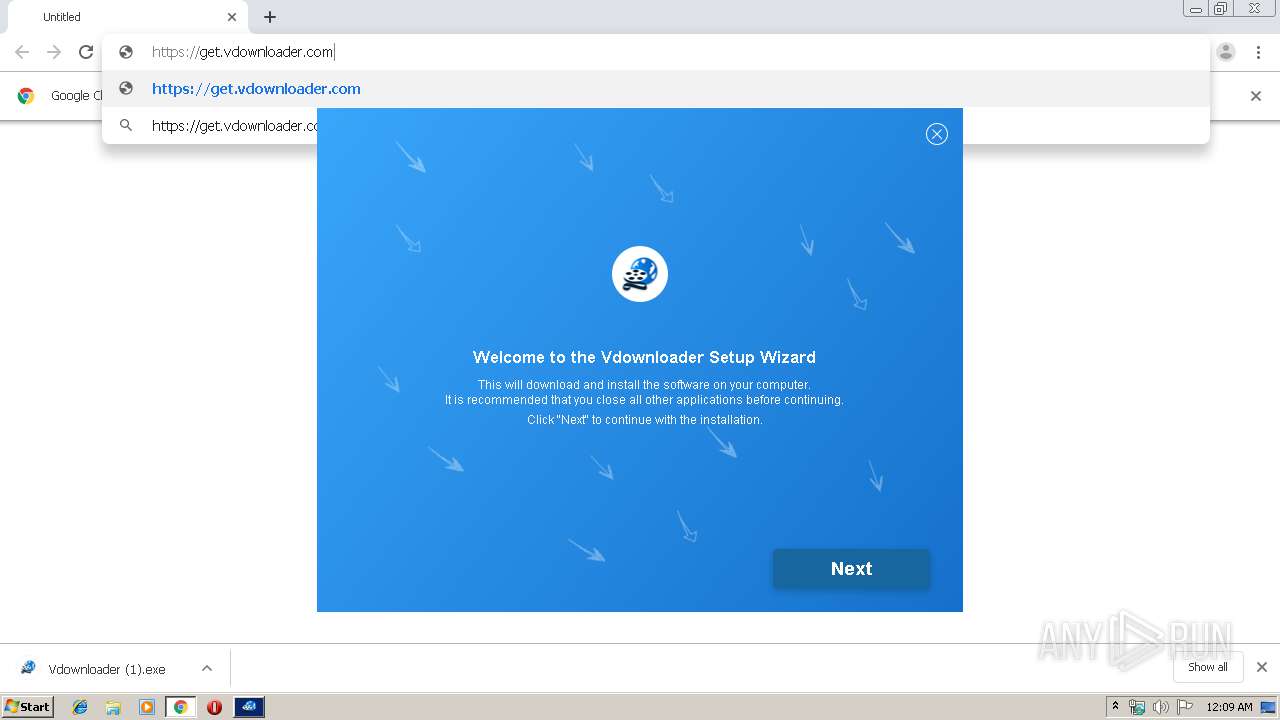The width and height of the screenshot is (1280, 720).
Task: Restore down the Chrome window
Action: point(1221,9)
